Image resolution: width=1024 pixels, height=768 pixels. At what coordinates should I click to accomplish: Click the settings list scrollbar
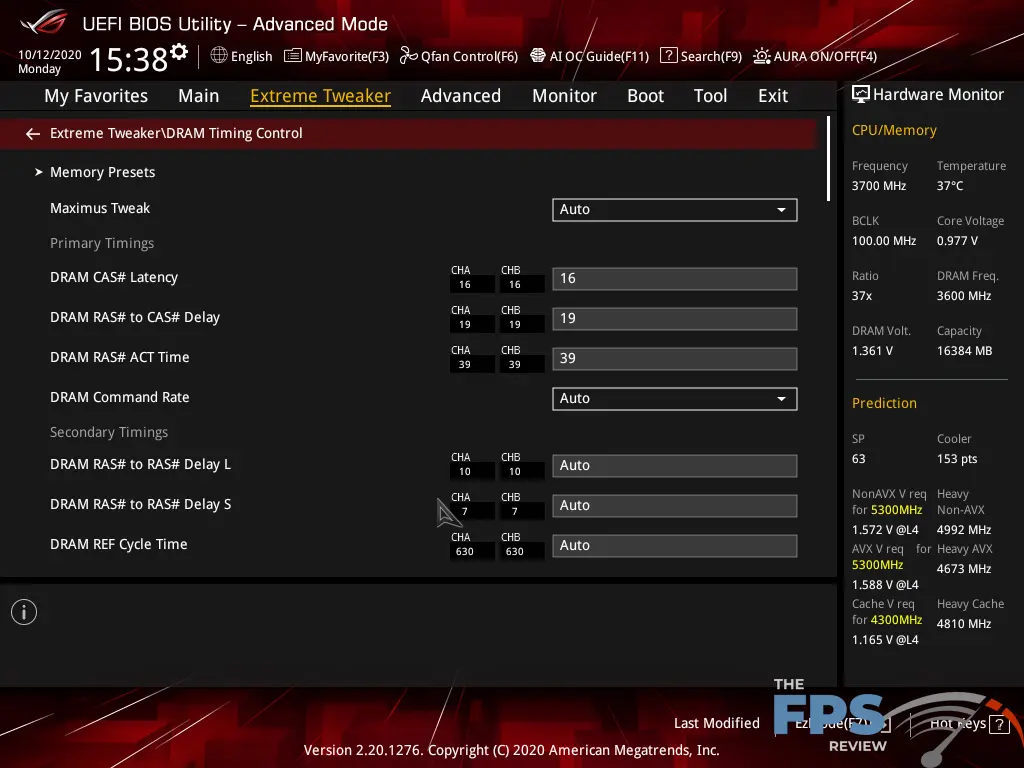pyautogui.click(x=828, y=159)
